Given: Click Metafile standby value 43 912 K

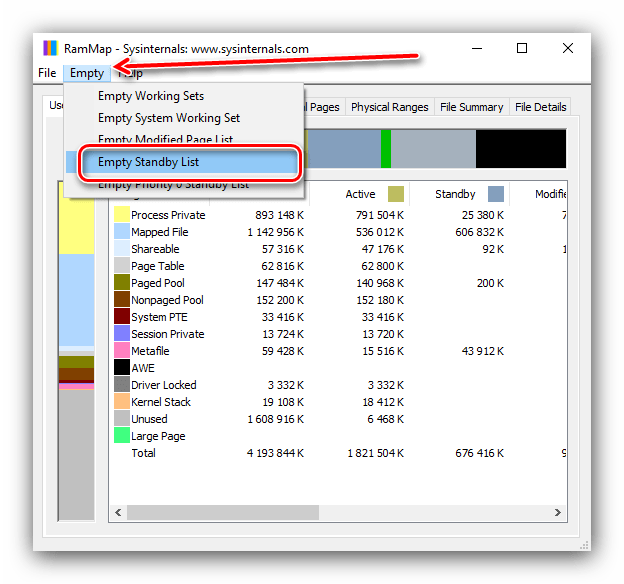Looking at the screenshot, I should [x=482, y=351].
